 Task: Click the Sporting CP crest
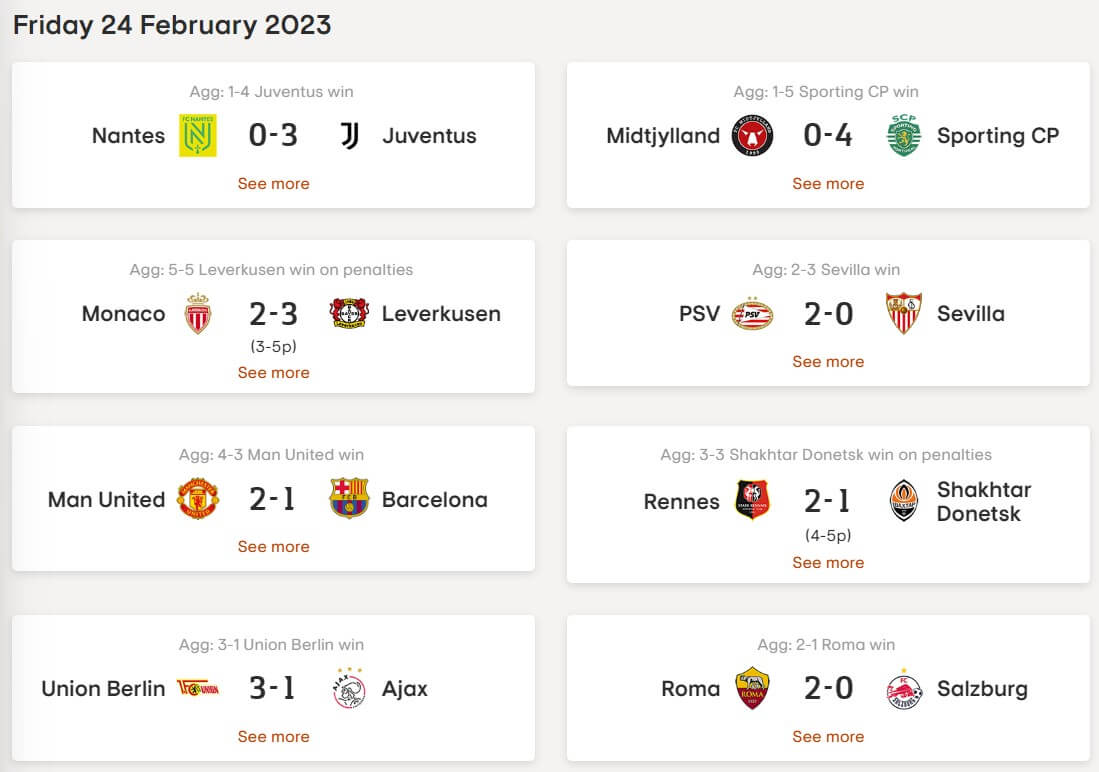pos(903,135)
